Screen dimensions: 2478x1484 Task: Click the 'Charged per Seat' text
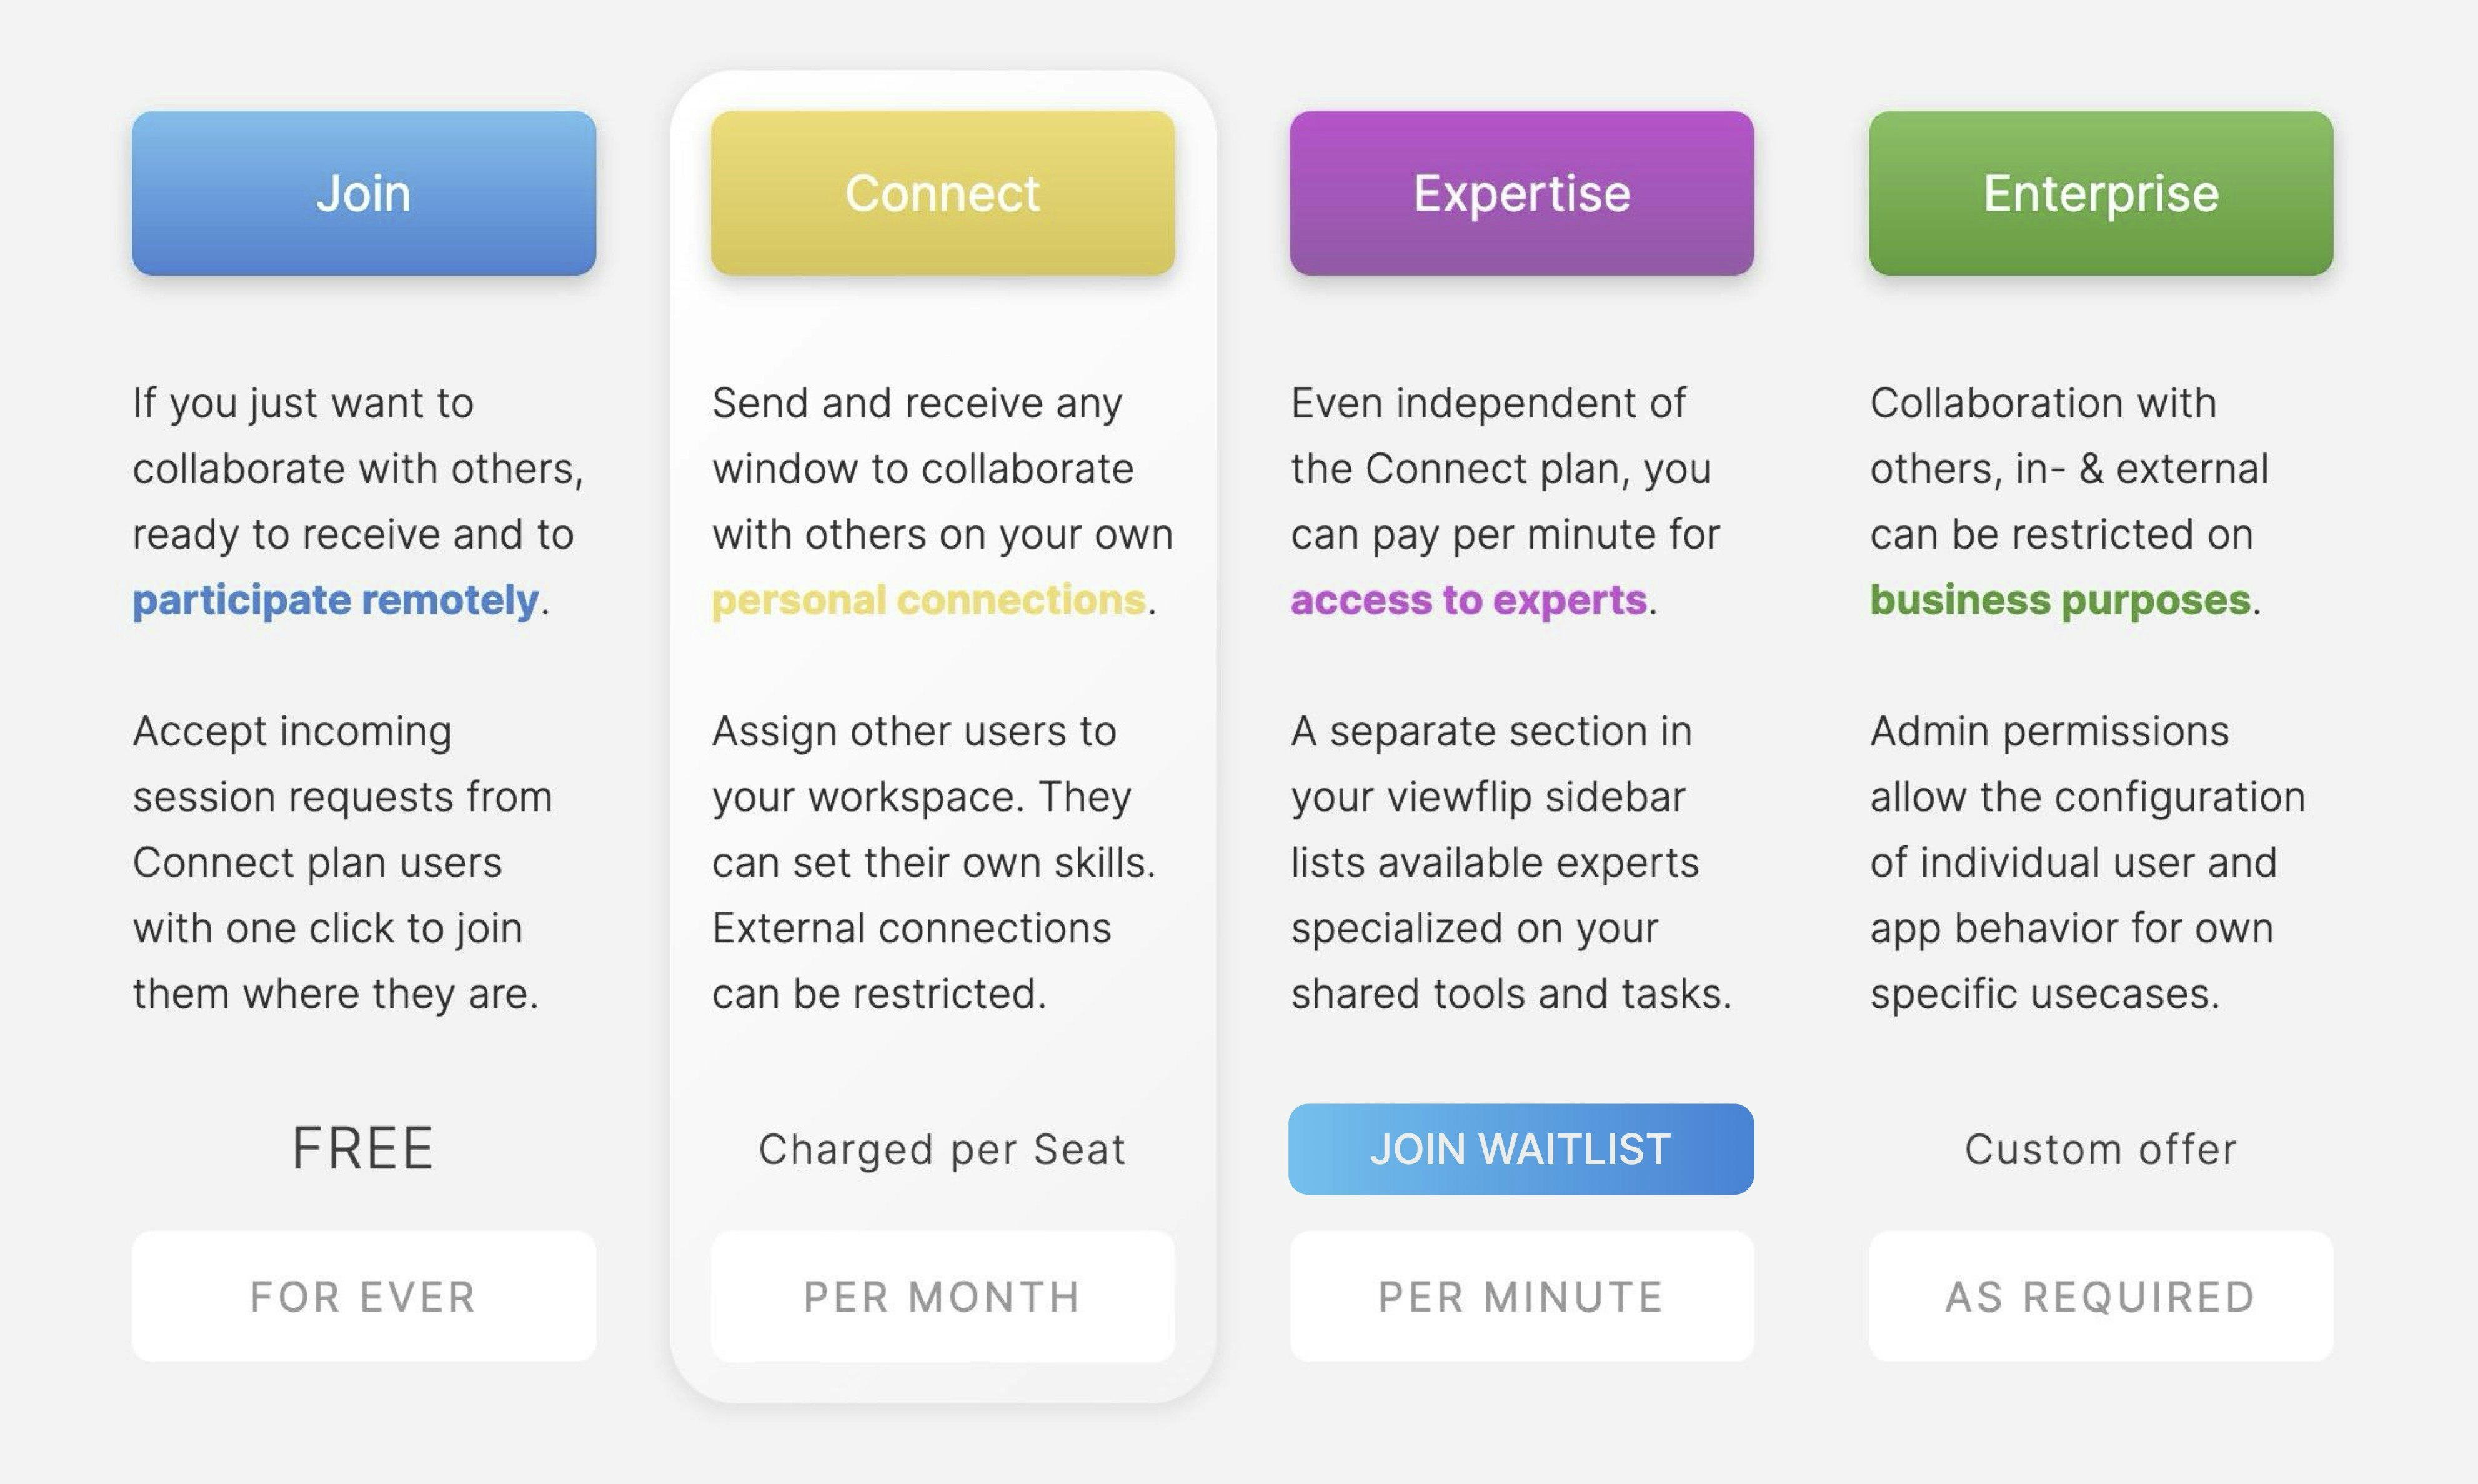[942, 1150]
